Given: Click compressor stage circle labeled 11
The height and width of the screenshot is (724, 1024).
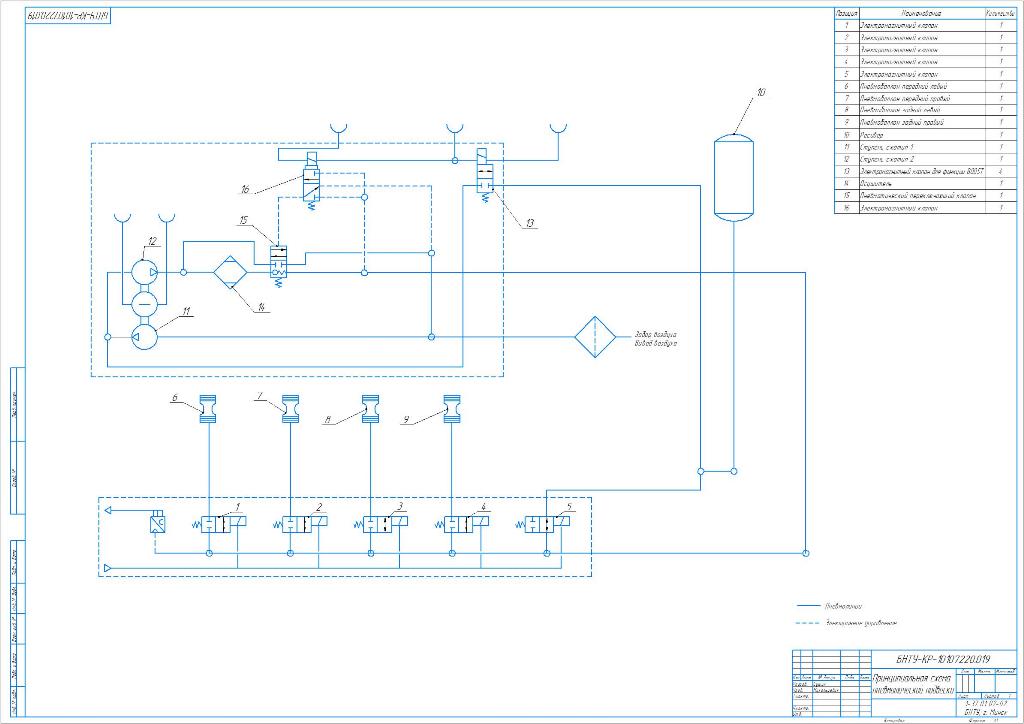Looking at the screenshot, I should [x=144, y=337].
